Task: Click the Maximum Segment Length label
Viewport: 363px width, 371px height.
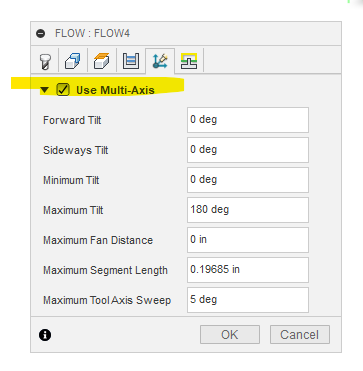Action: point(105,270)
